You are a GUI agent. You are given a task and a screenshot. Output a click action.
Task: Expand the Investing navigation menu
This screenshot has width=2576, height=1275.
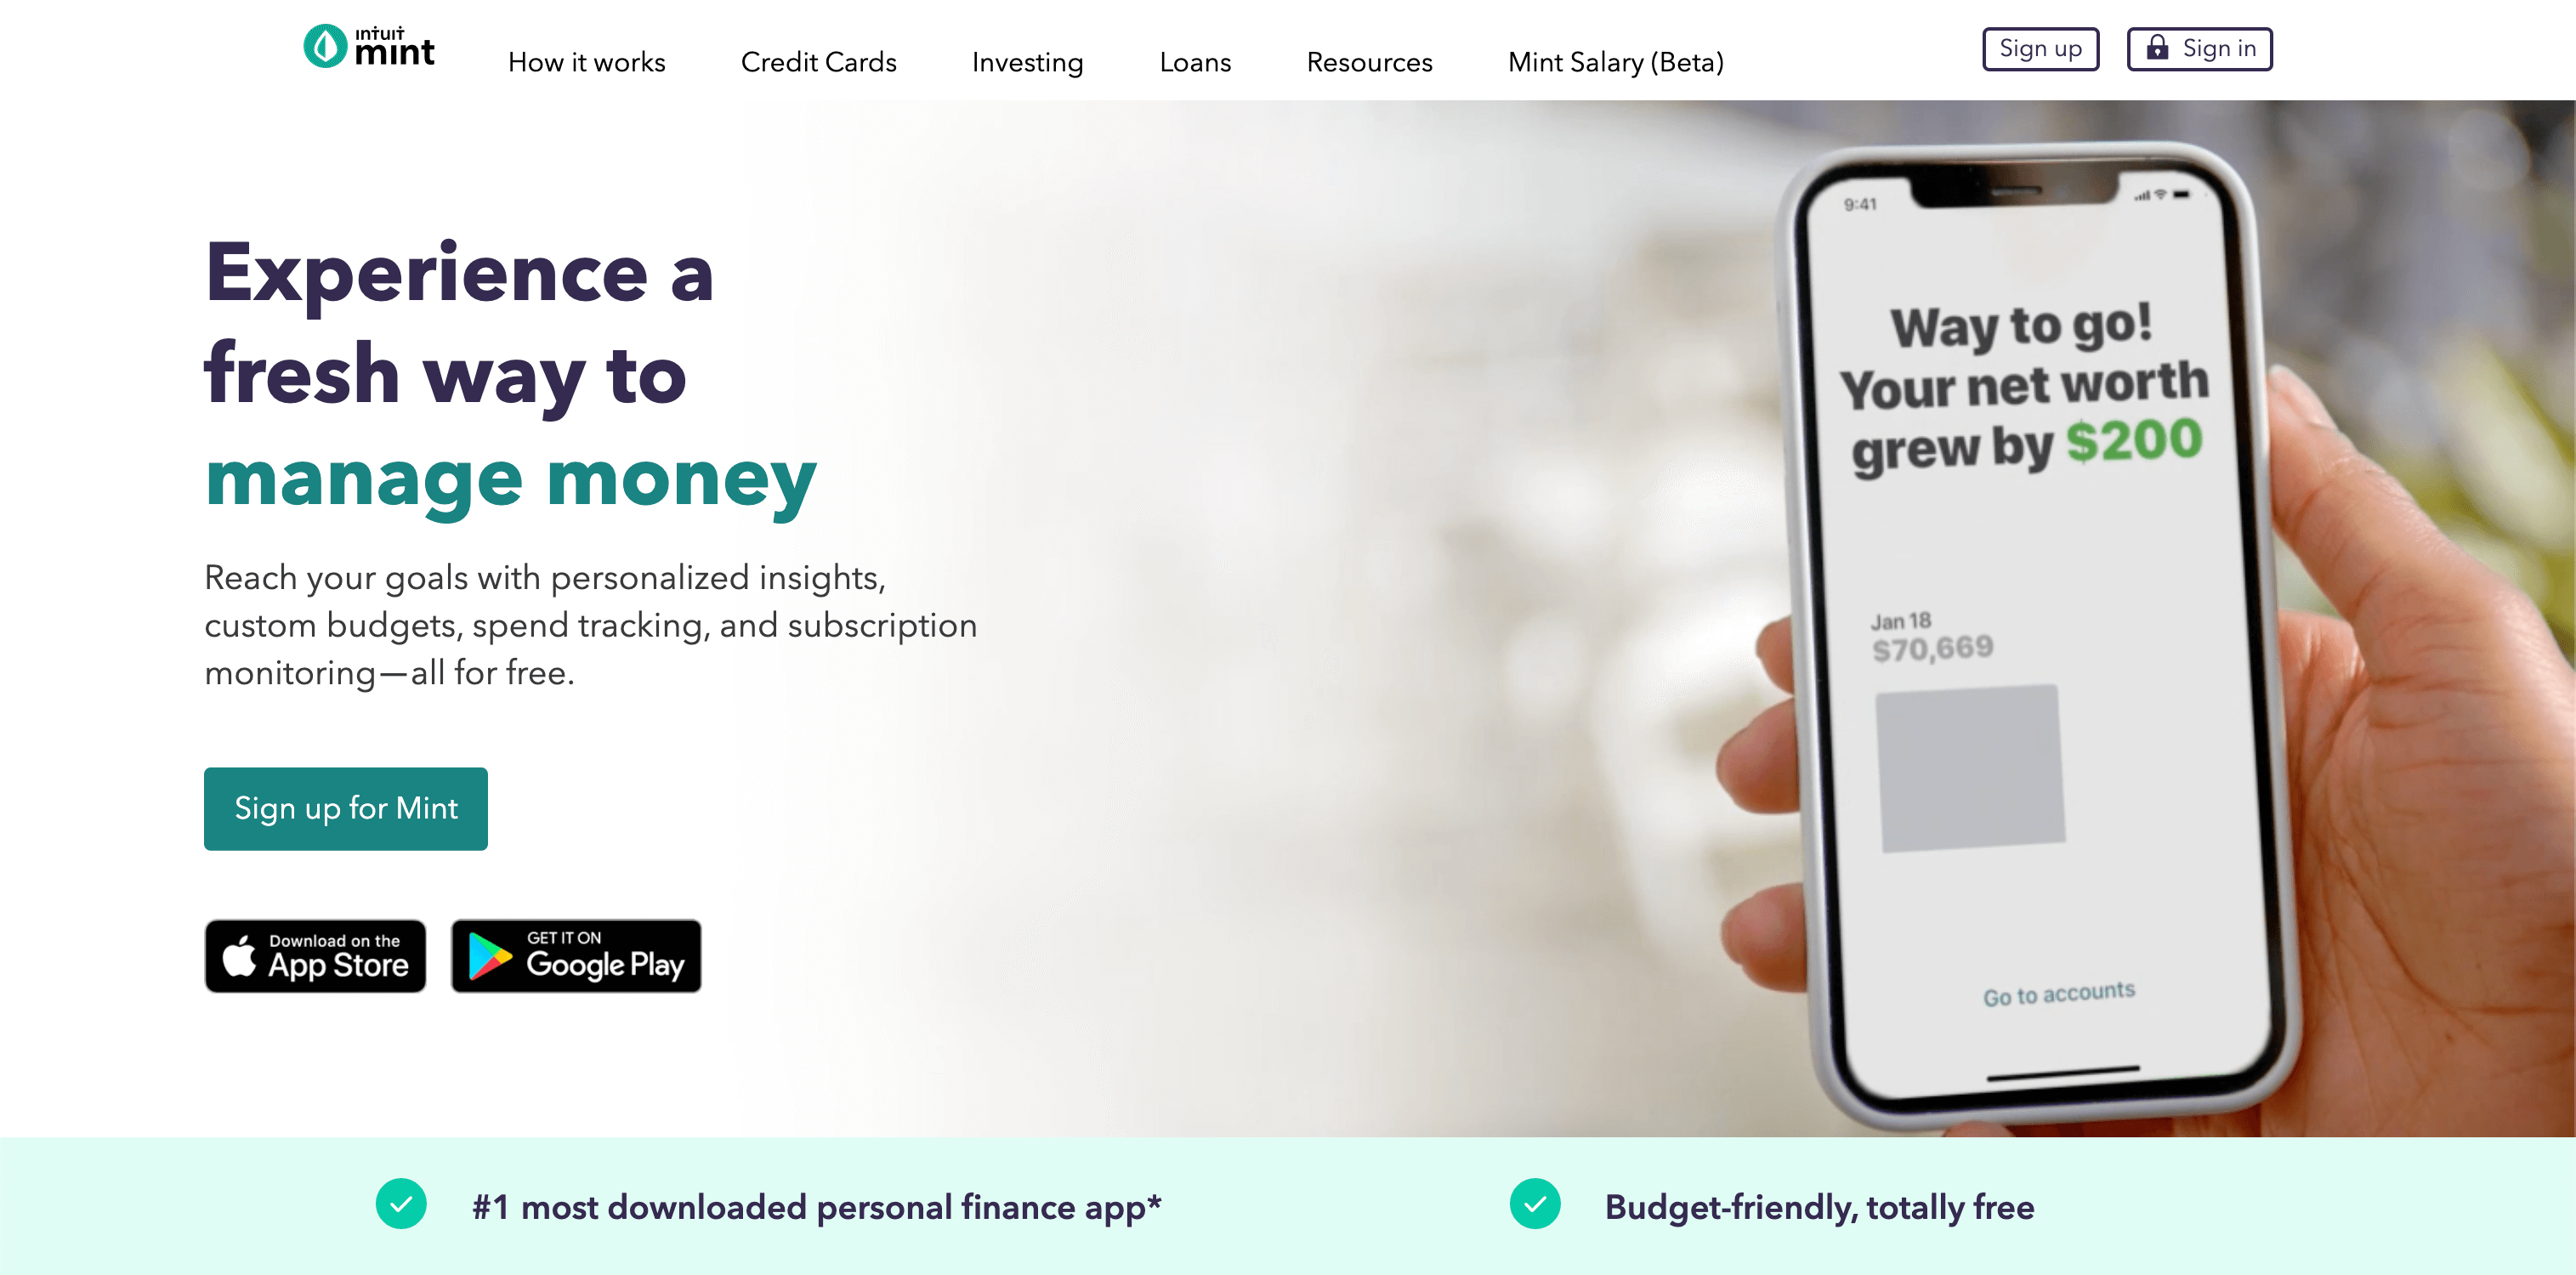(x=1027, y=61)
